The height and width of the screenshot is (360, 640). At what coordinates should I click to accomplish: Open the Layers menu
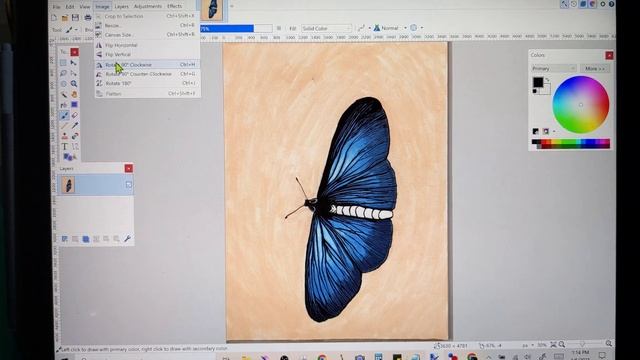121,7
